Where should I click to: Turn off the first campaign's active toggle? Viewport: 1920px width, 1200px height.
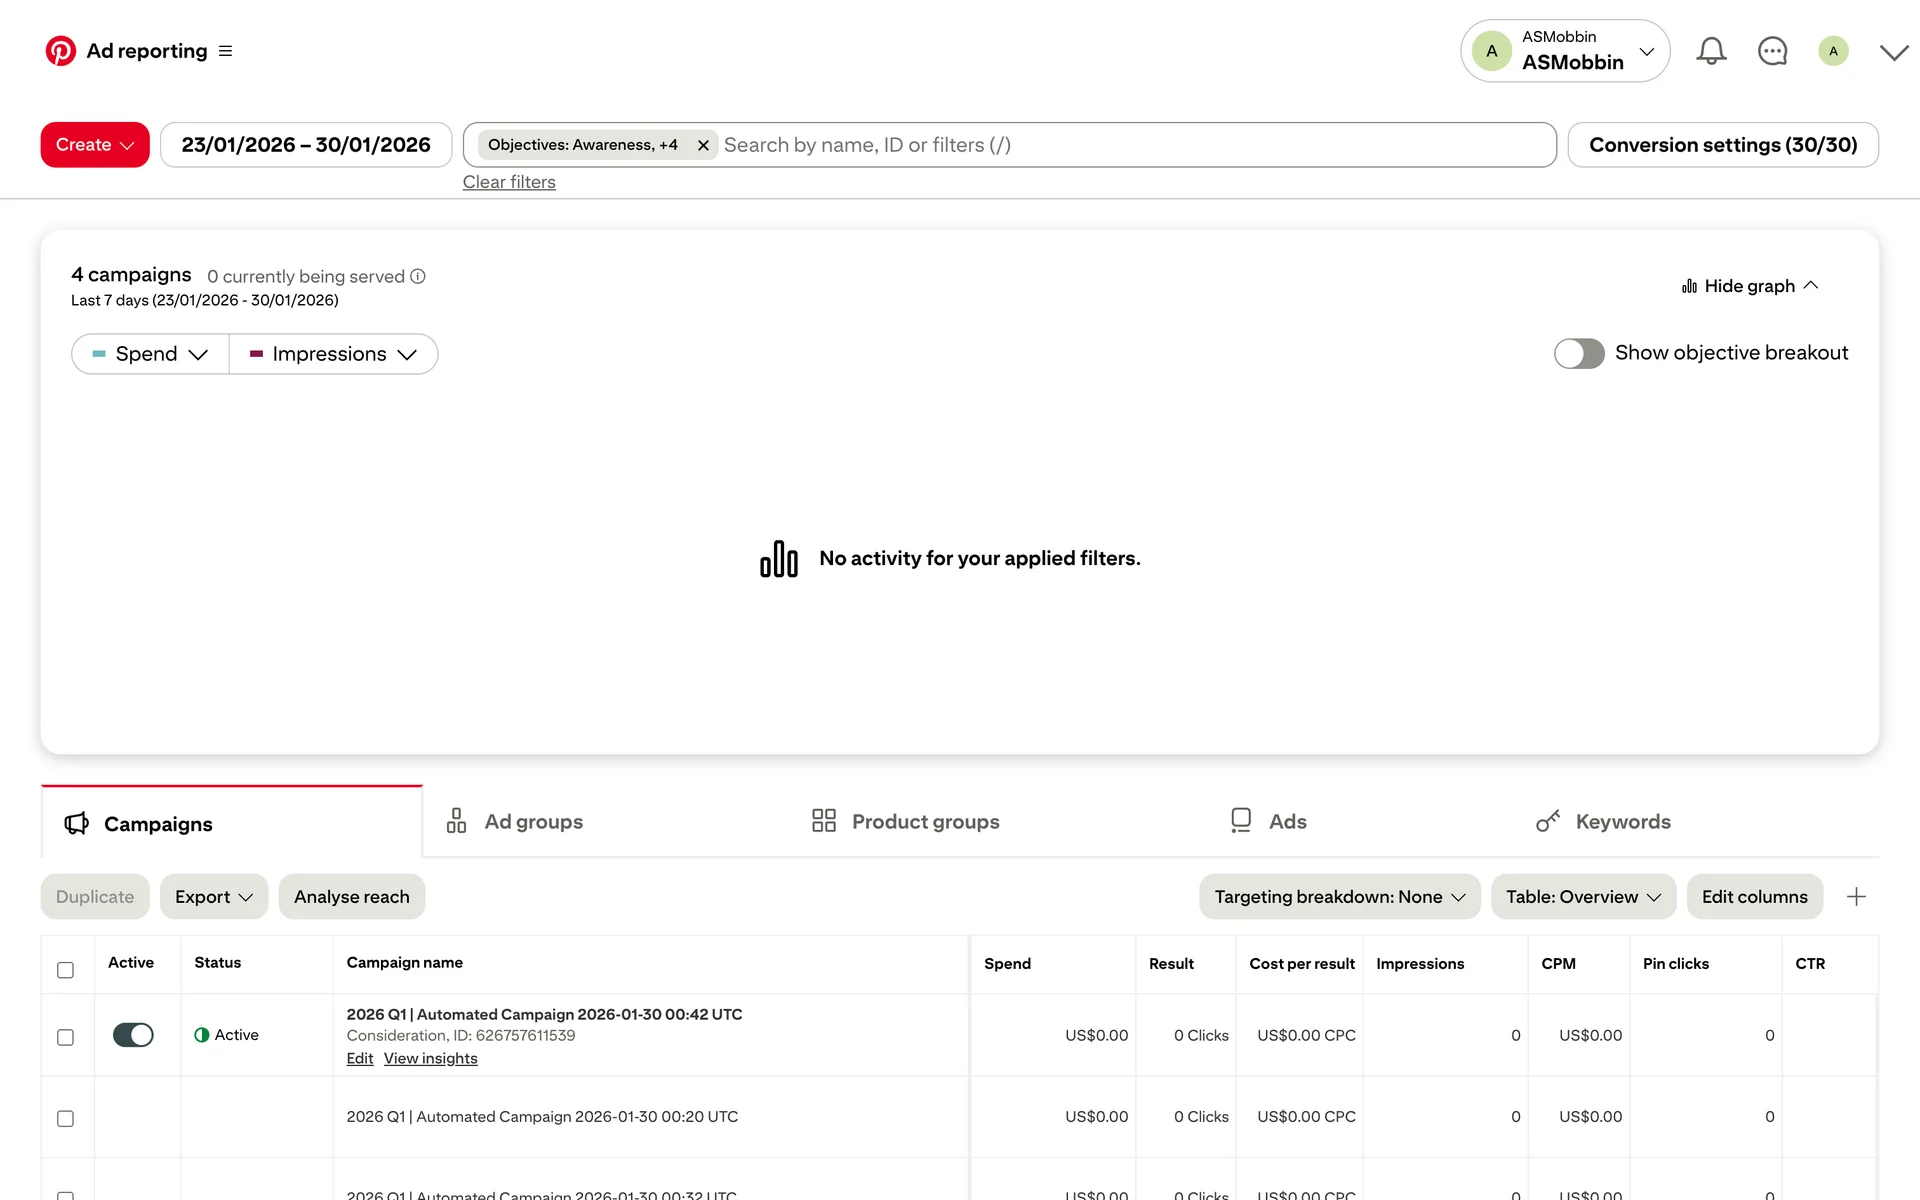133,1035
